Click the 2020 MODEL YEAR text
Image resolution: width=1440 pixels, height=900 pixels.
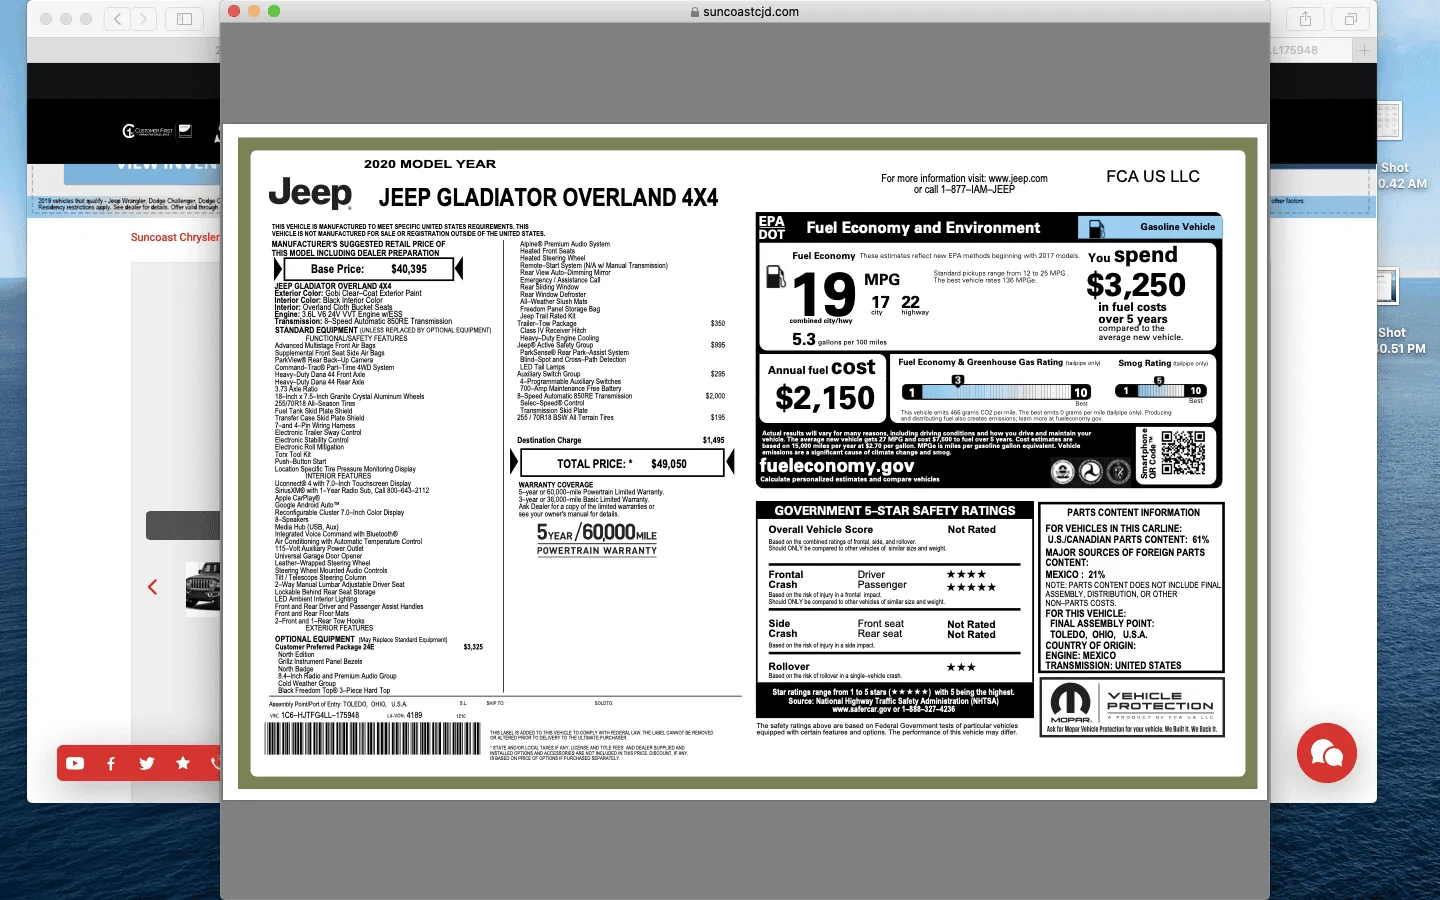tap(430, 164)
